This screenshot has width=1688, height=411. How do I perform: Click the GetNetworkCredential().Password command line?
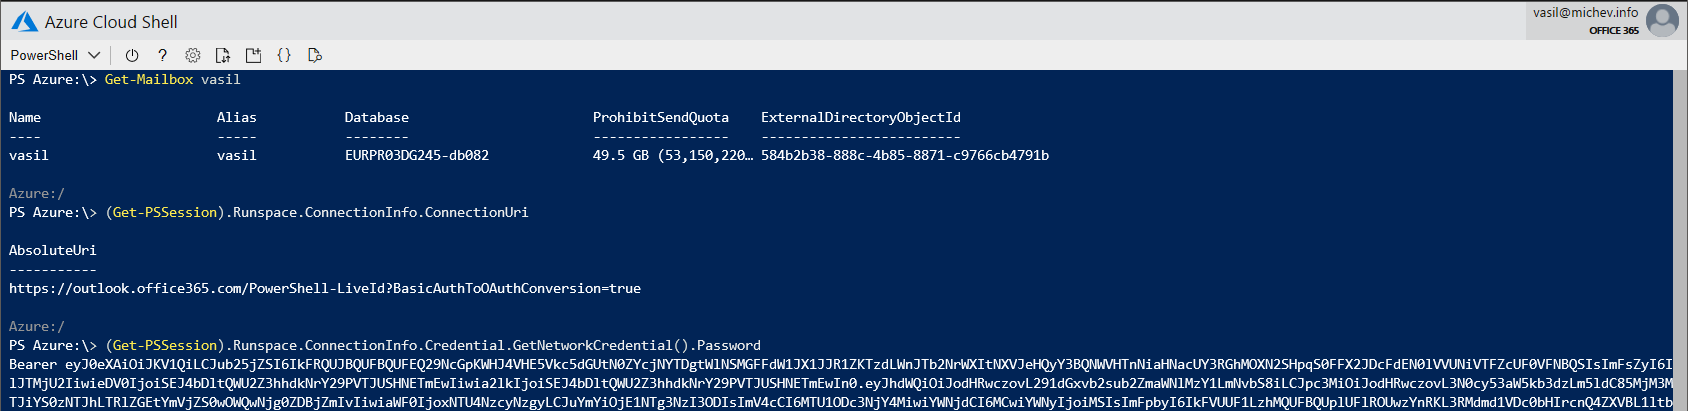pyautogui.click(x=433, y=346)
